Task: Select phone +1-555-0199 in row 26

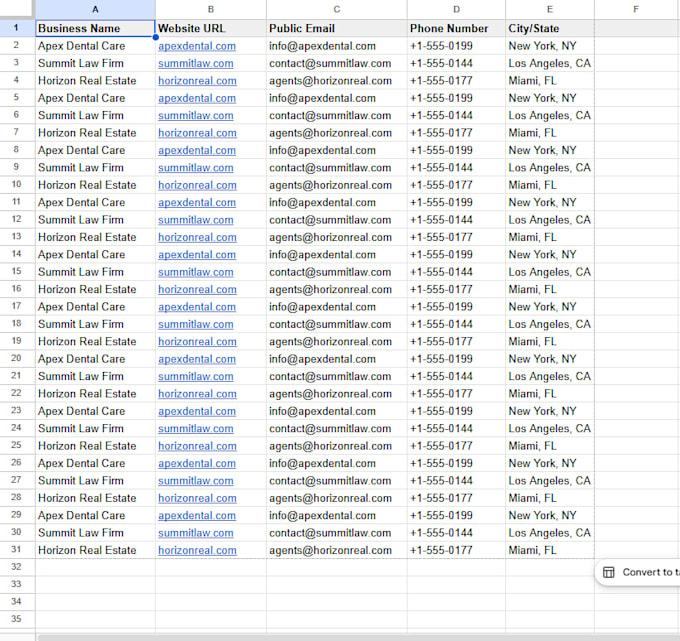Action: tap(456, 463)
